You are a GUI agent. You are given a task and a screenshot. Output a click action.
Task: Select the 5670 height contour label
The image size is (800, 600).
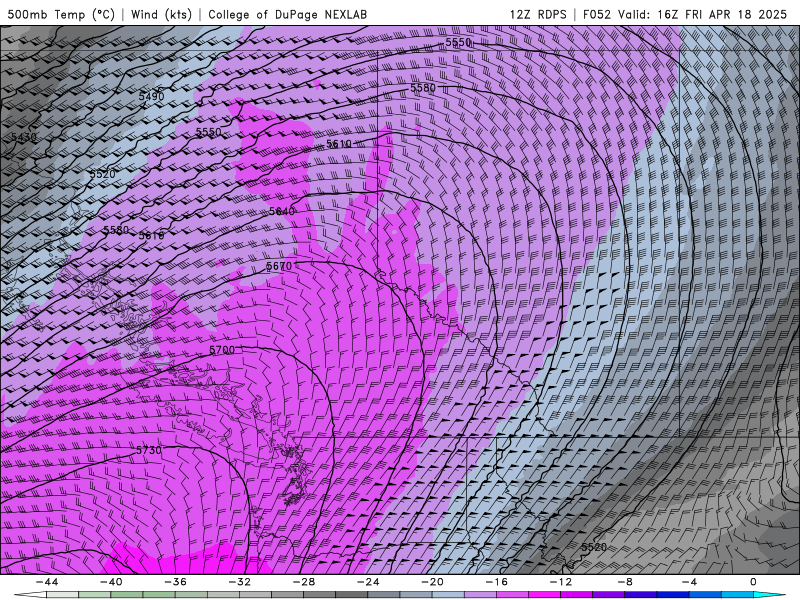tap(279, 266)
